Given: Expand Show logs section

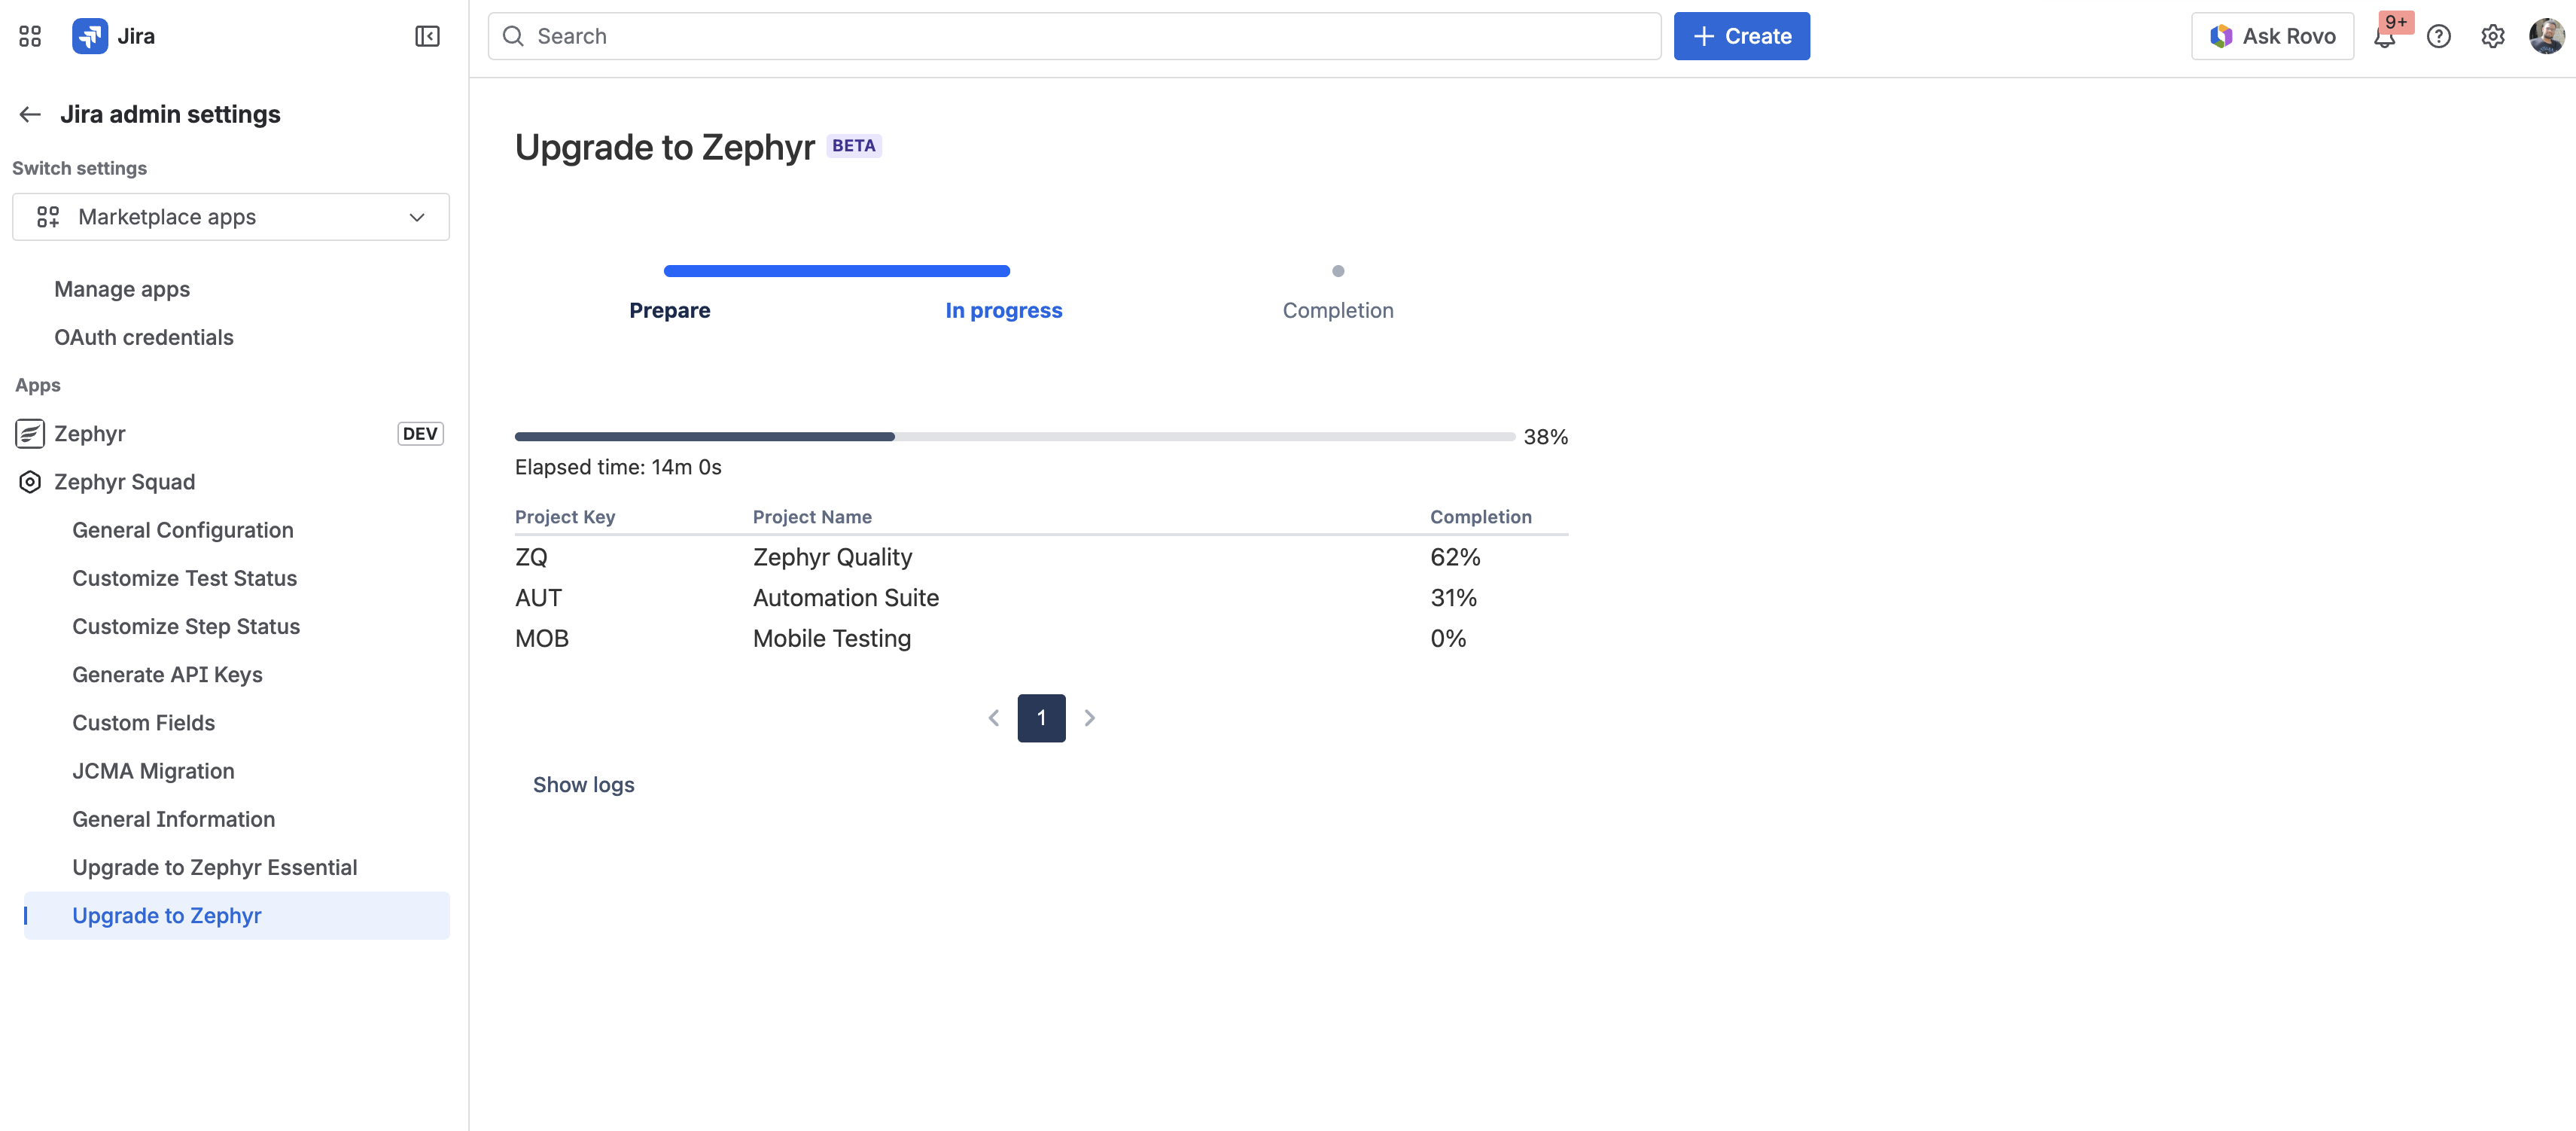Looking at the screenshot, I should click(584, 785).
